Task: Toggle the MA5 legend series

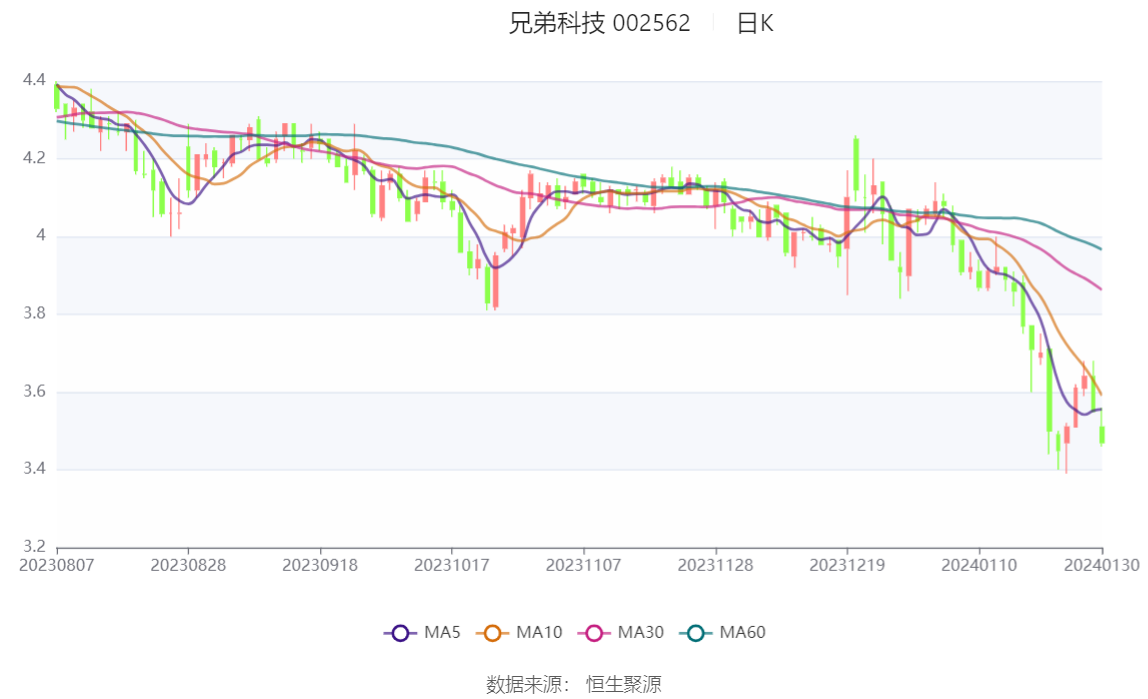Action: tap(422, 632)
